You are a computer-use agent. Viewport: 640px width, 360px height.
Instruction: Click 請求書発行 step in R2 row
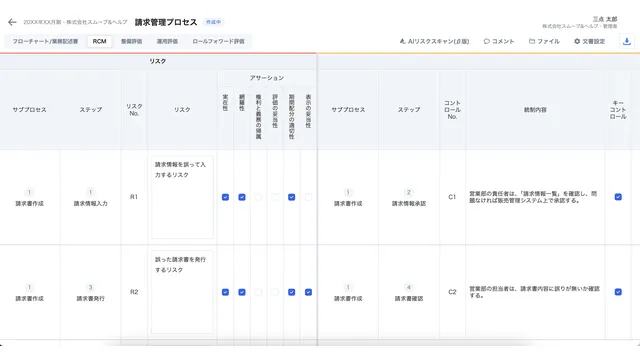tap(91, 298)
